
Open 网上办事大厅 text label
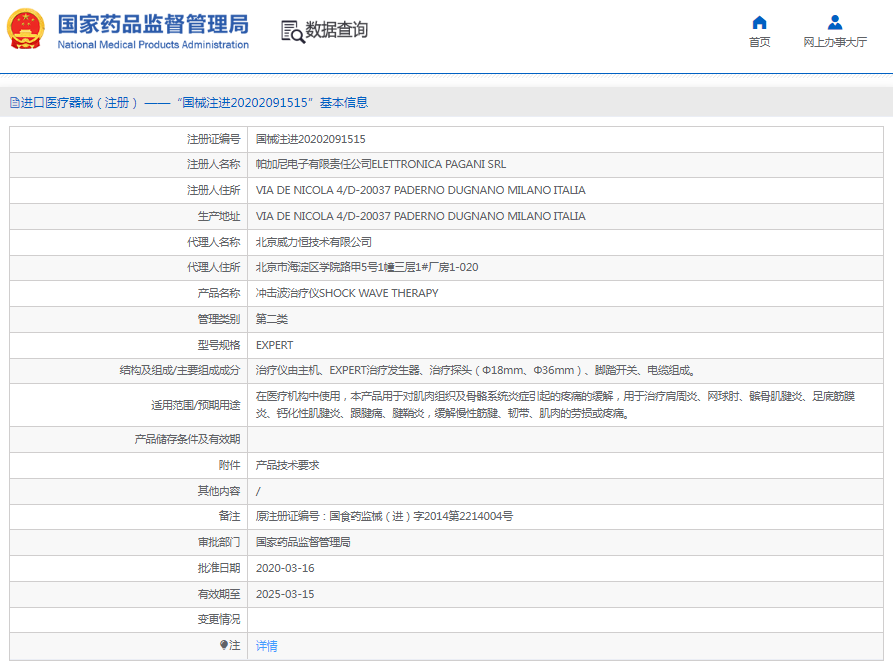(835, 42)
